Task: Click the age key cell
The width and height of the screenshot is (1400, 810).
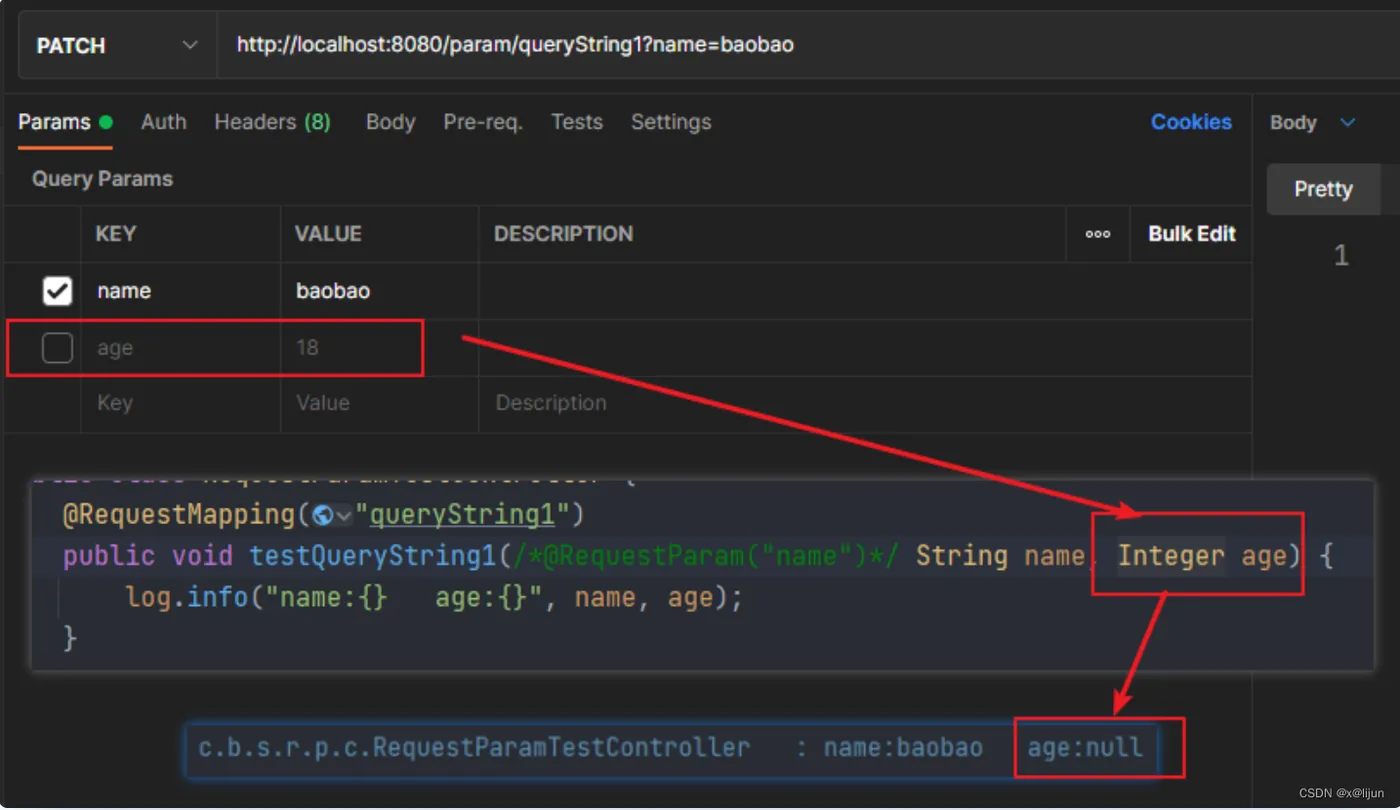Action: point(180,348)
